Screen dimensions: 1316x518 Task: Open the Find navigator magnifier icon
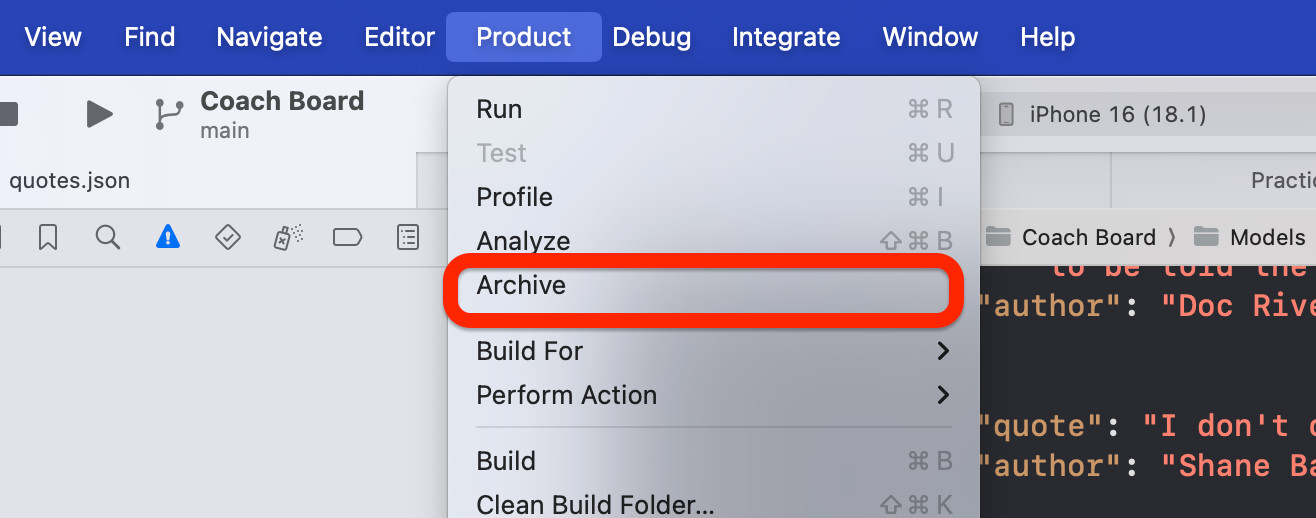[x=108, y=237]
